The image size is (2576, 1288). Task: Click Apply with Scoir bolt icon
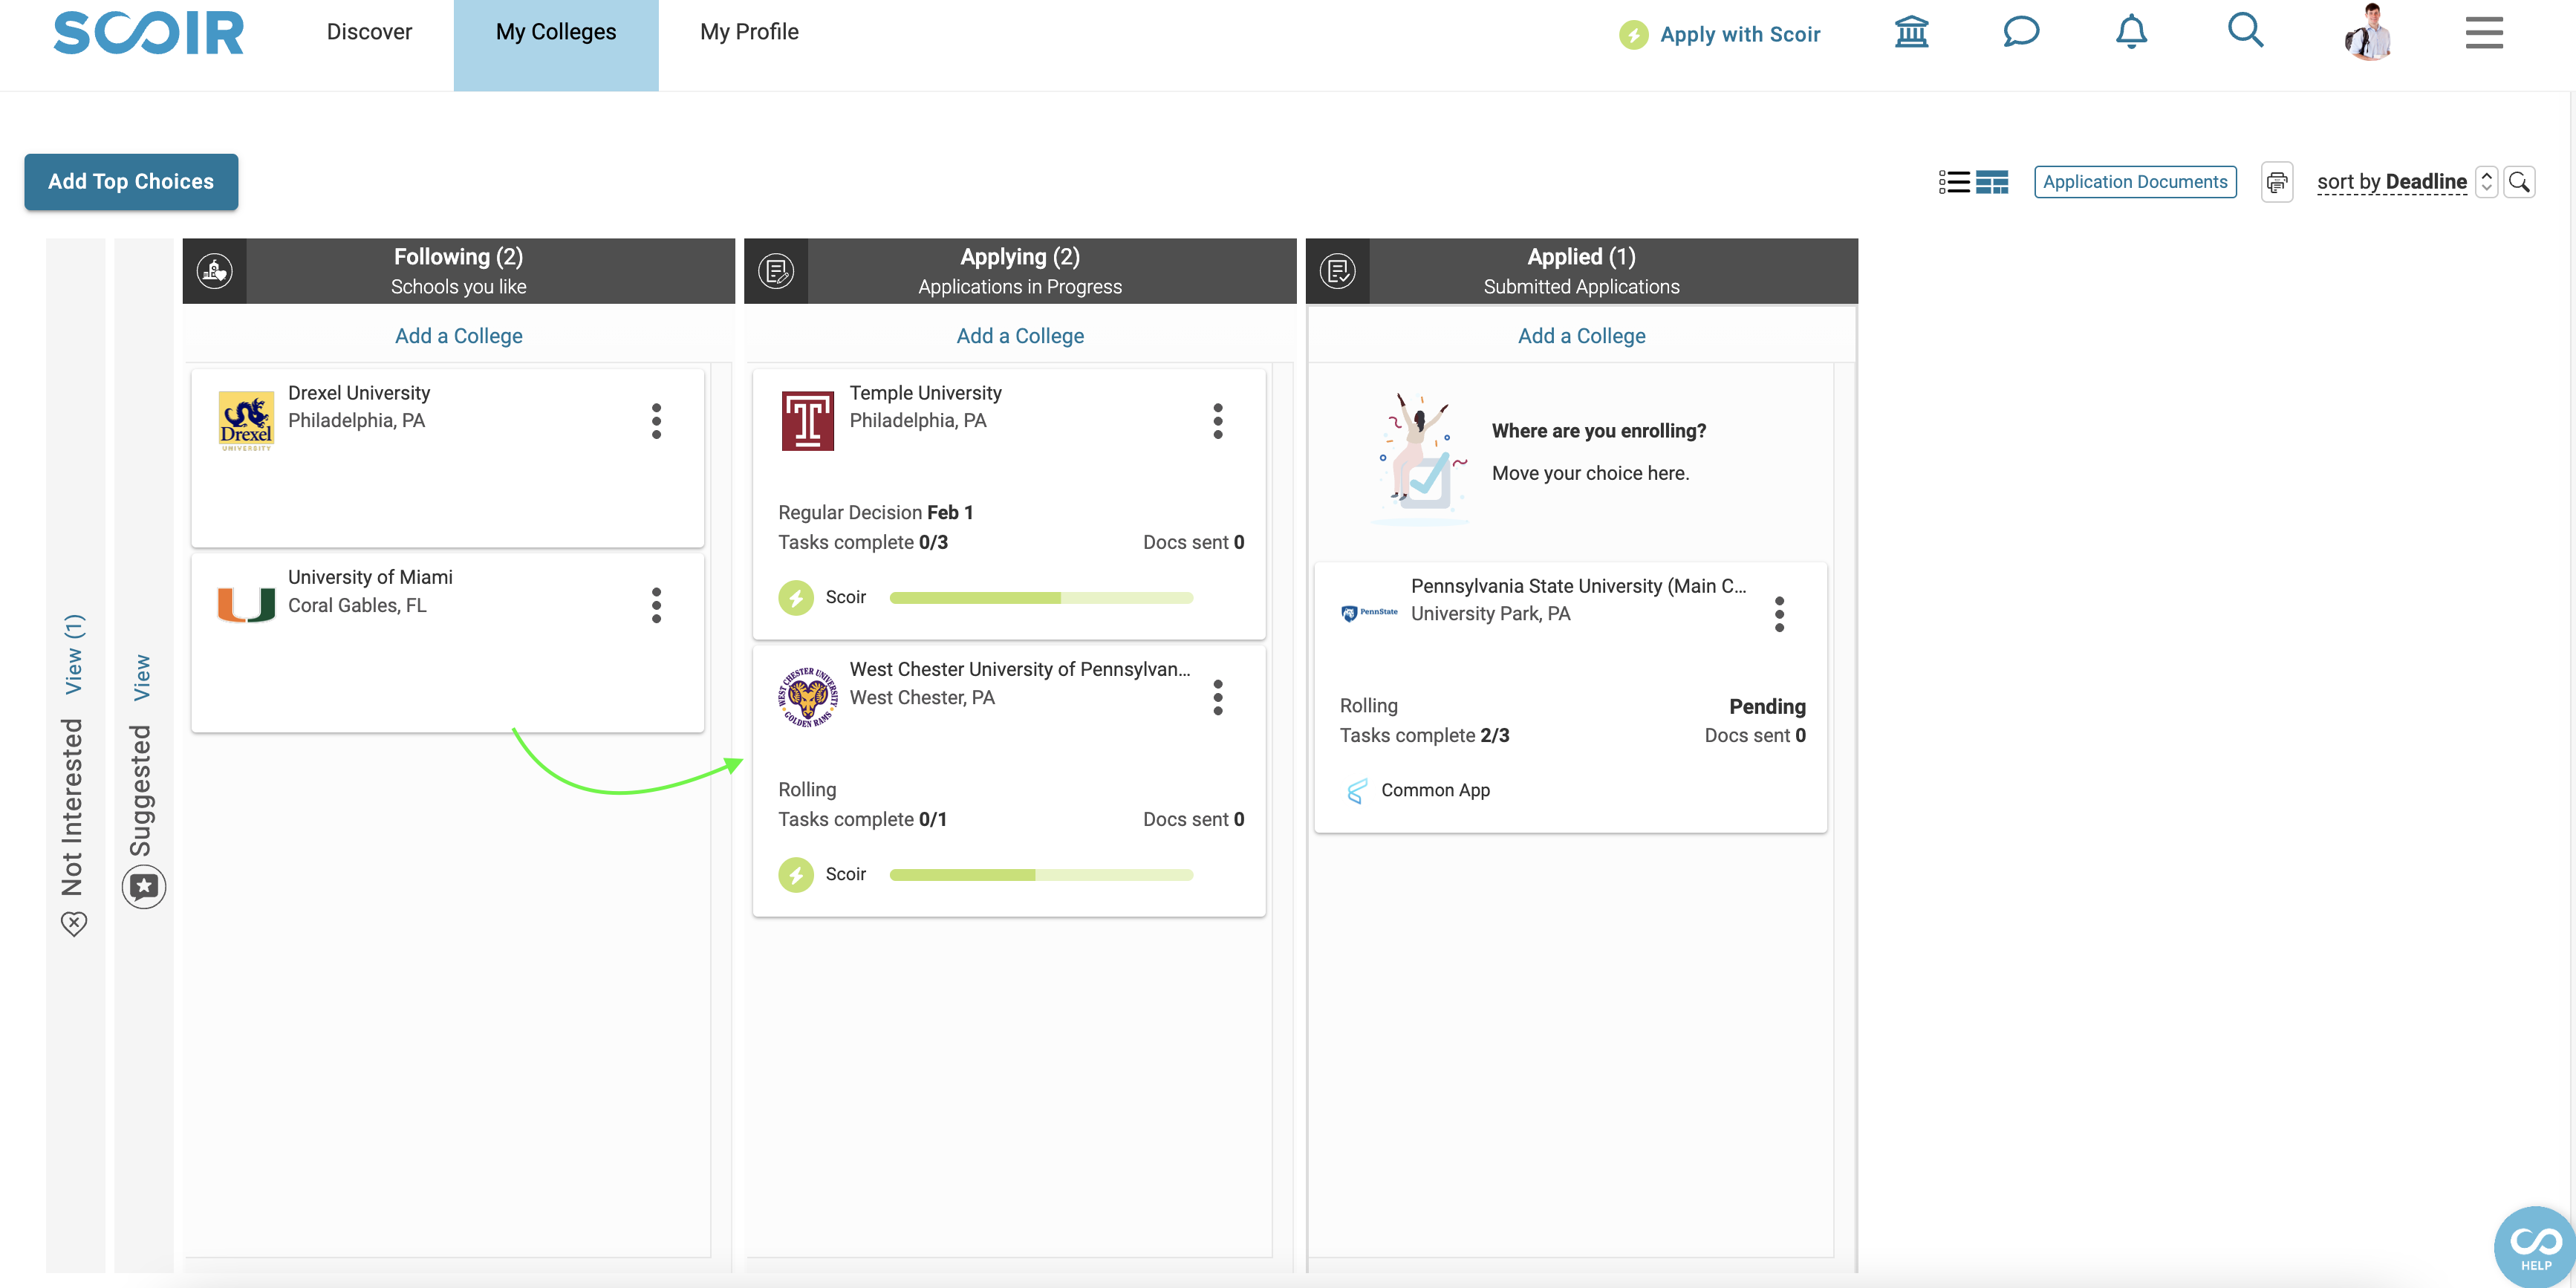(1634, 35)
